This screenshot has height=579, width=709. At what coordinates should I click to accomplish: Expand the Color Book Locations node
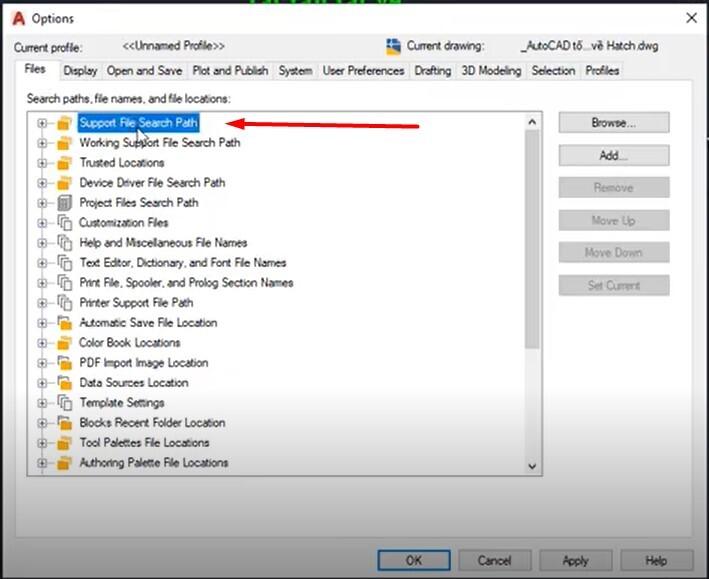tap(42, 343)
